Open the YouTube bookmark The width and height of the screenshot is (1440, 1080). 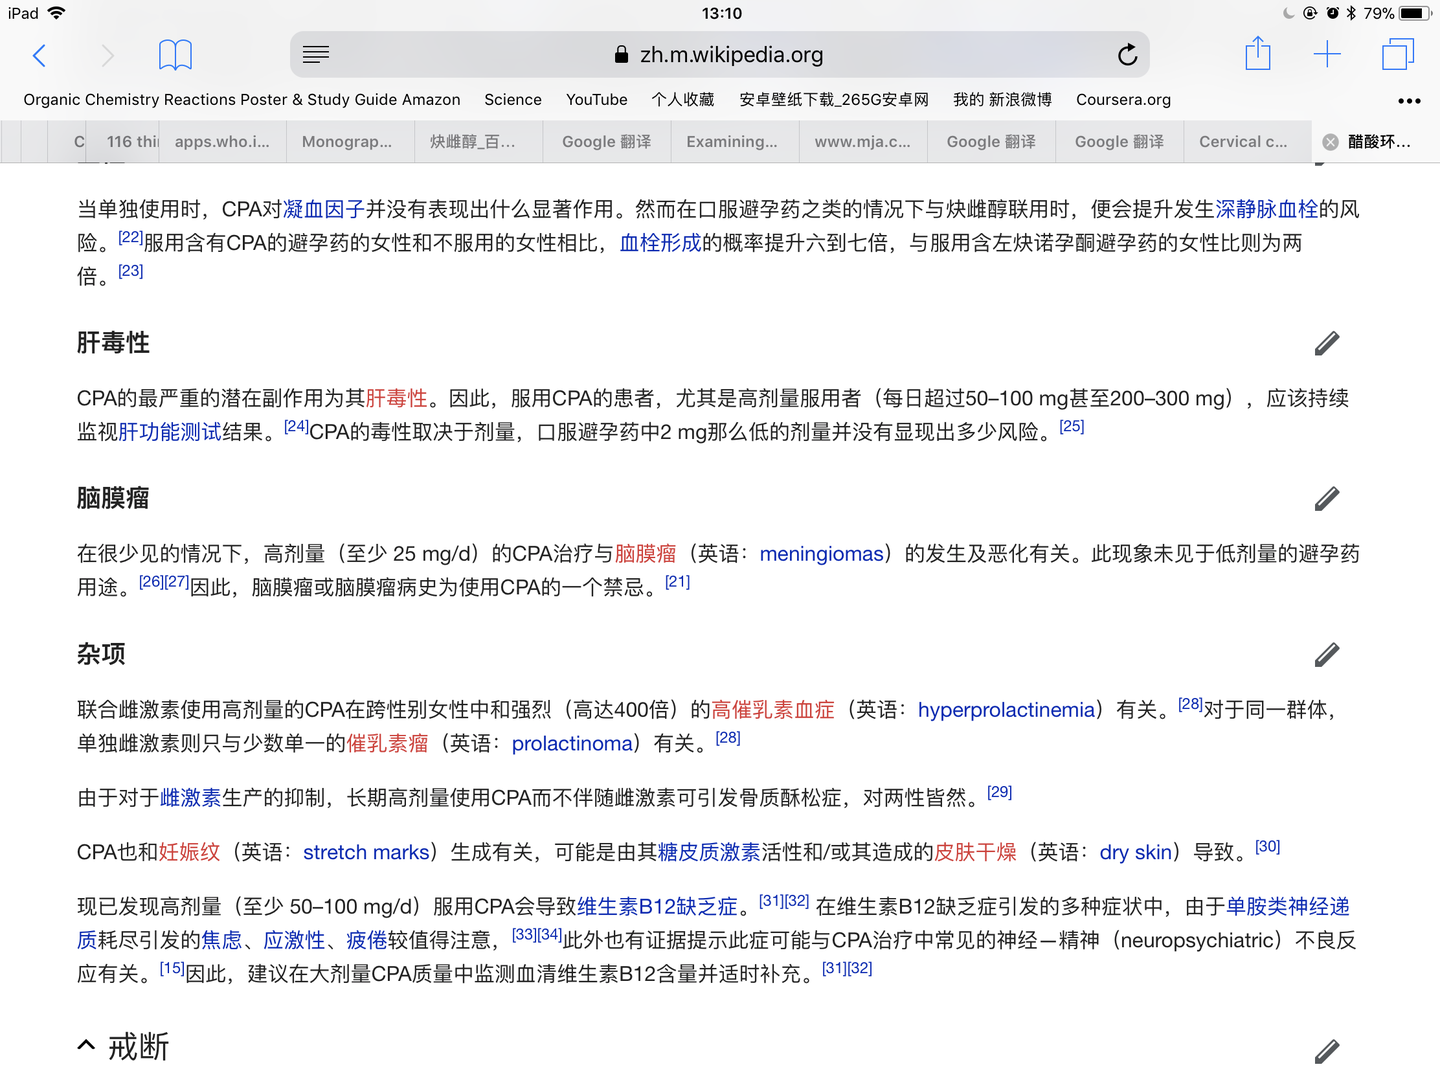point(597,100)
